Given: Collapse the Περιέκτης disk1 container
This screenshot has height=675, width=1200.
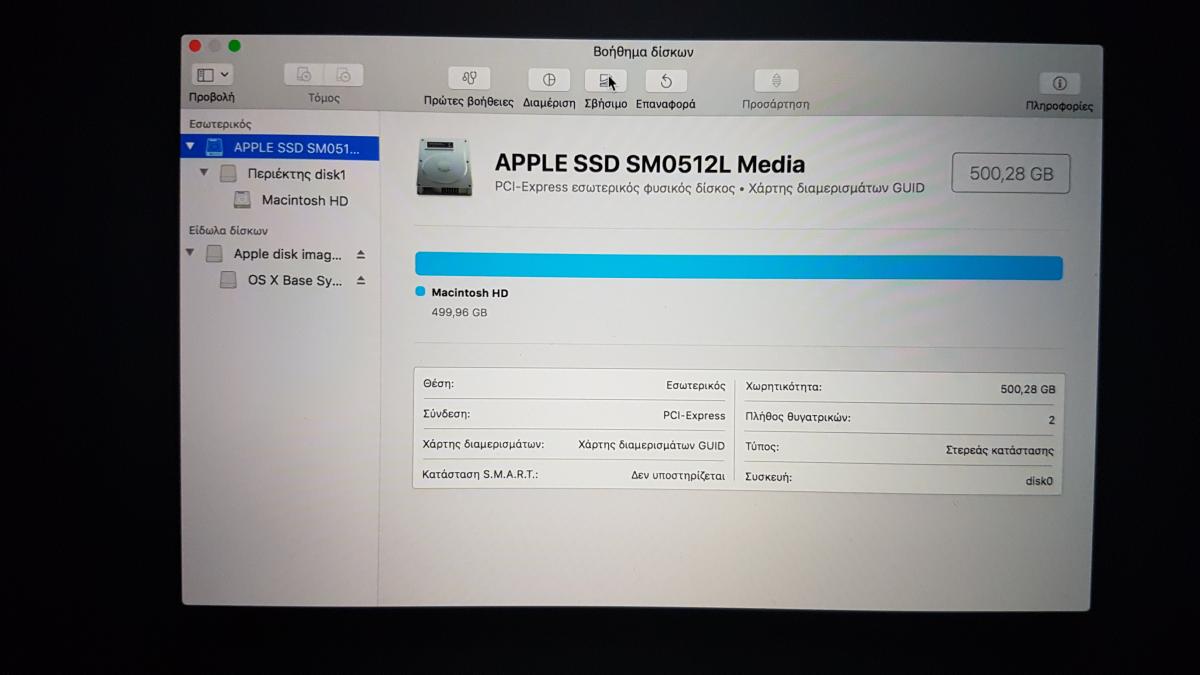Looking at the screenshot, I should tap(204, 173).
